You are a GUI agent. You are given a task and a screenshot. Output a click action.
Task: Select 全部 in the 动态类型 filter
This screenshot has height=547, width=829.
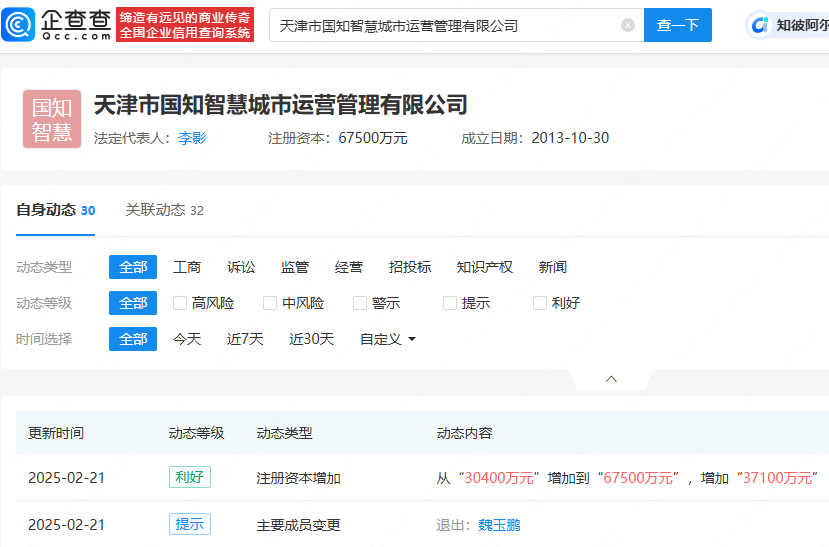click(x=133, y=267)
